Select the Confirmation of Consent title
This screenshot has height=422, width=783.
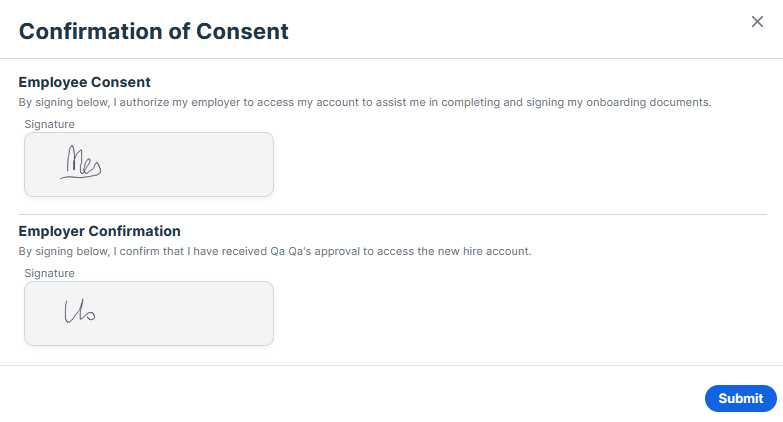click(154, 31)
